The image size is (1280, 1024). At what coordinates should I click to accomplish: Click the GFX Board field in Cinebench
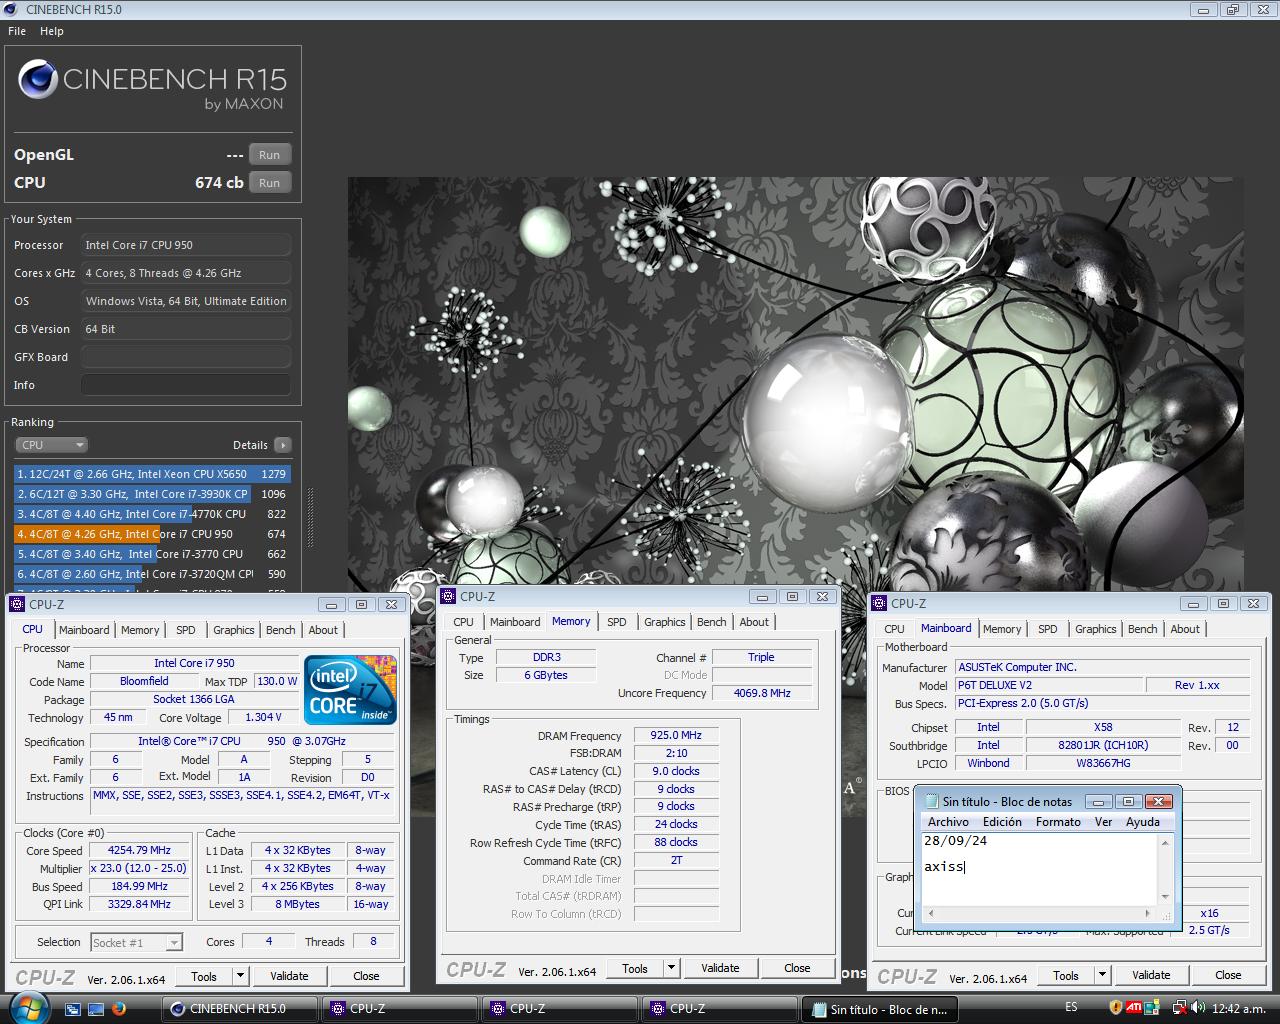pos(186,357)
